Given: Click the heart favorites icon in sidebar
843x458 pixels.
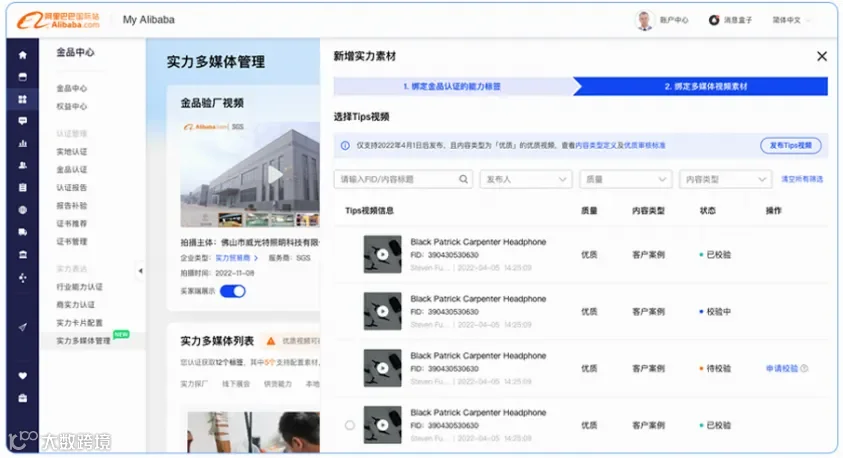Looking at the screenshot, I should click(23, 376).
